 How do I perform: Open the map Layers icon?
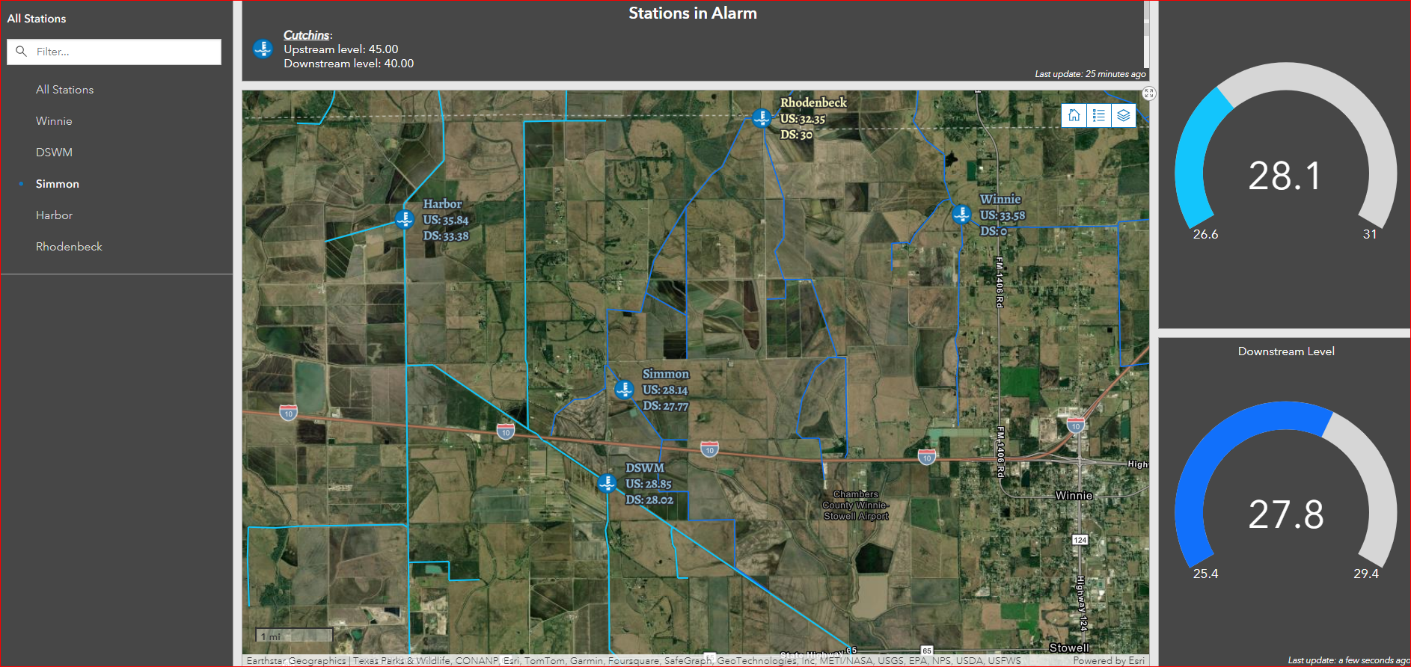[x=1124, y=115]
